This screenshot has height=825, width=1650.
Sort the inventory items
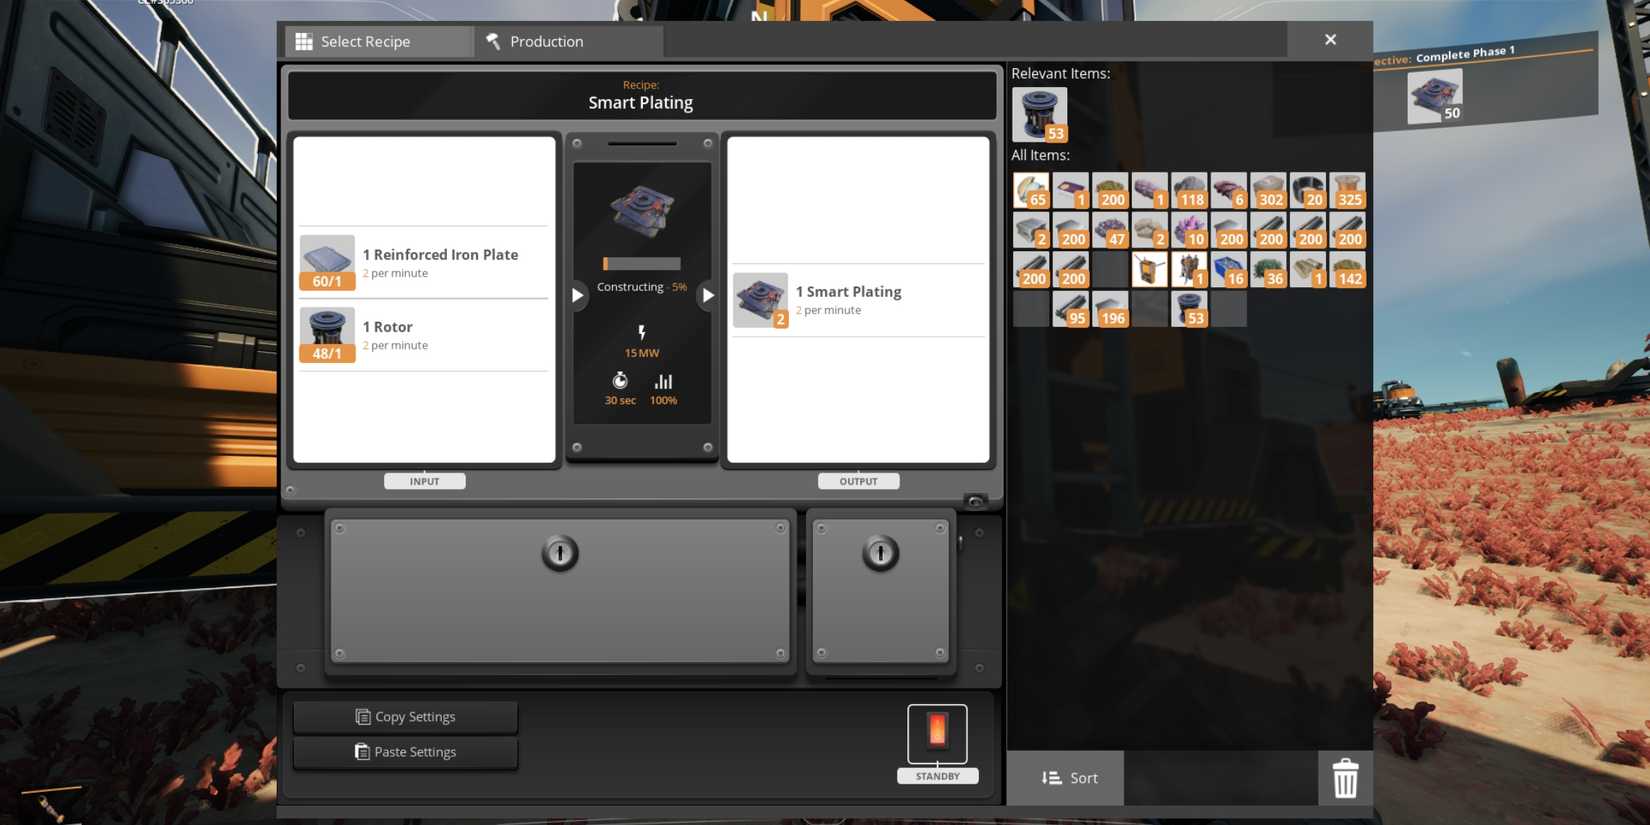pyautogui.click(x=1066, y=777)
